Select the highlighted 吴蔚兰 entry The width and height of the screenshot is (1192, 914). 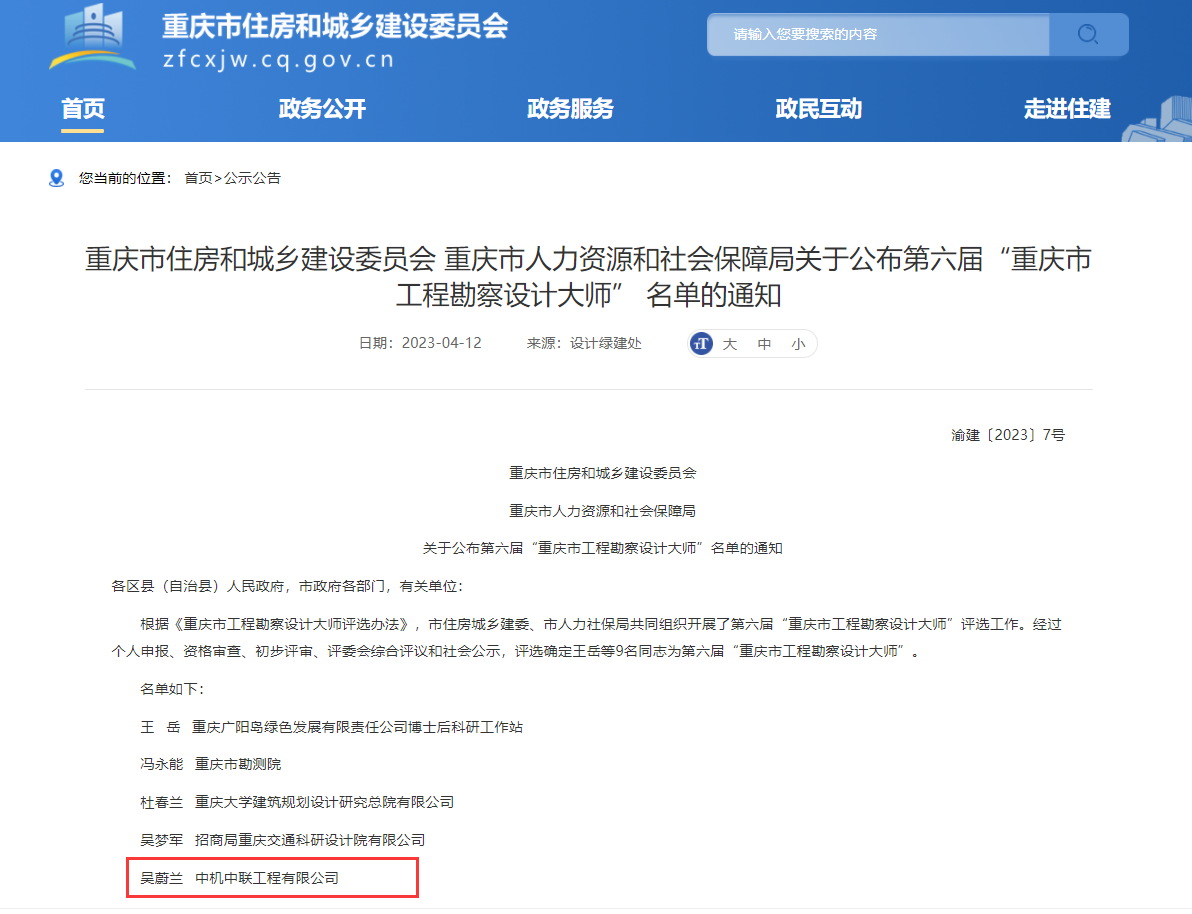271,878
